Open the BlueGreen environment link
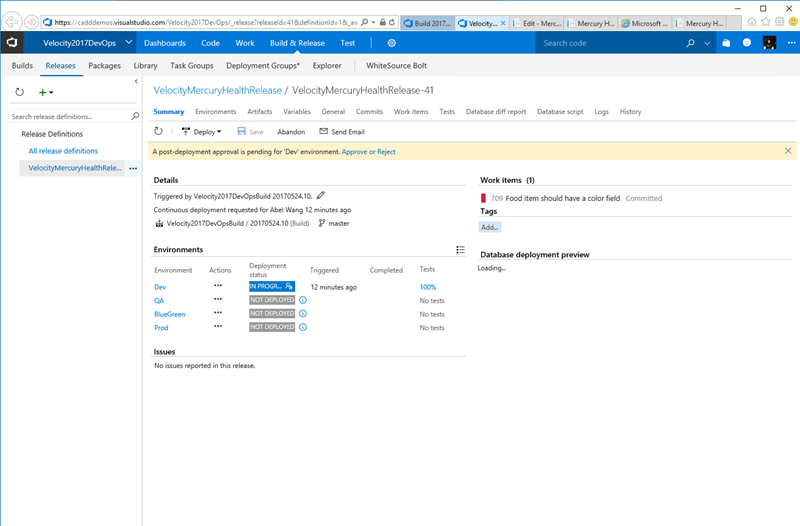Screen dimensions: 800x526 (x=169, y=314)
